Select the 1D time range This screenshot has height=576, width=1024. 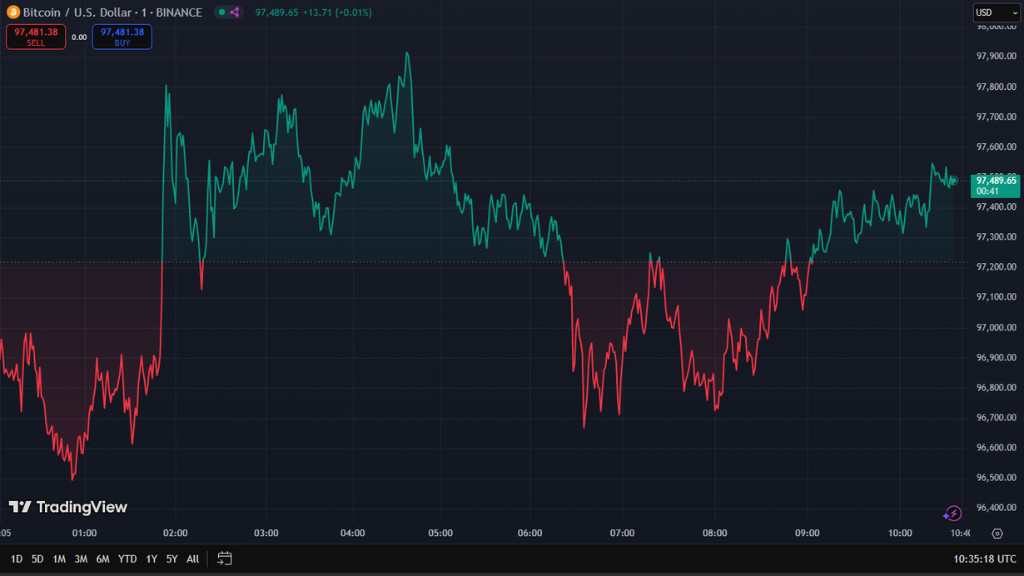16,558
